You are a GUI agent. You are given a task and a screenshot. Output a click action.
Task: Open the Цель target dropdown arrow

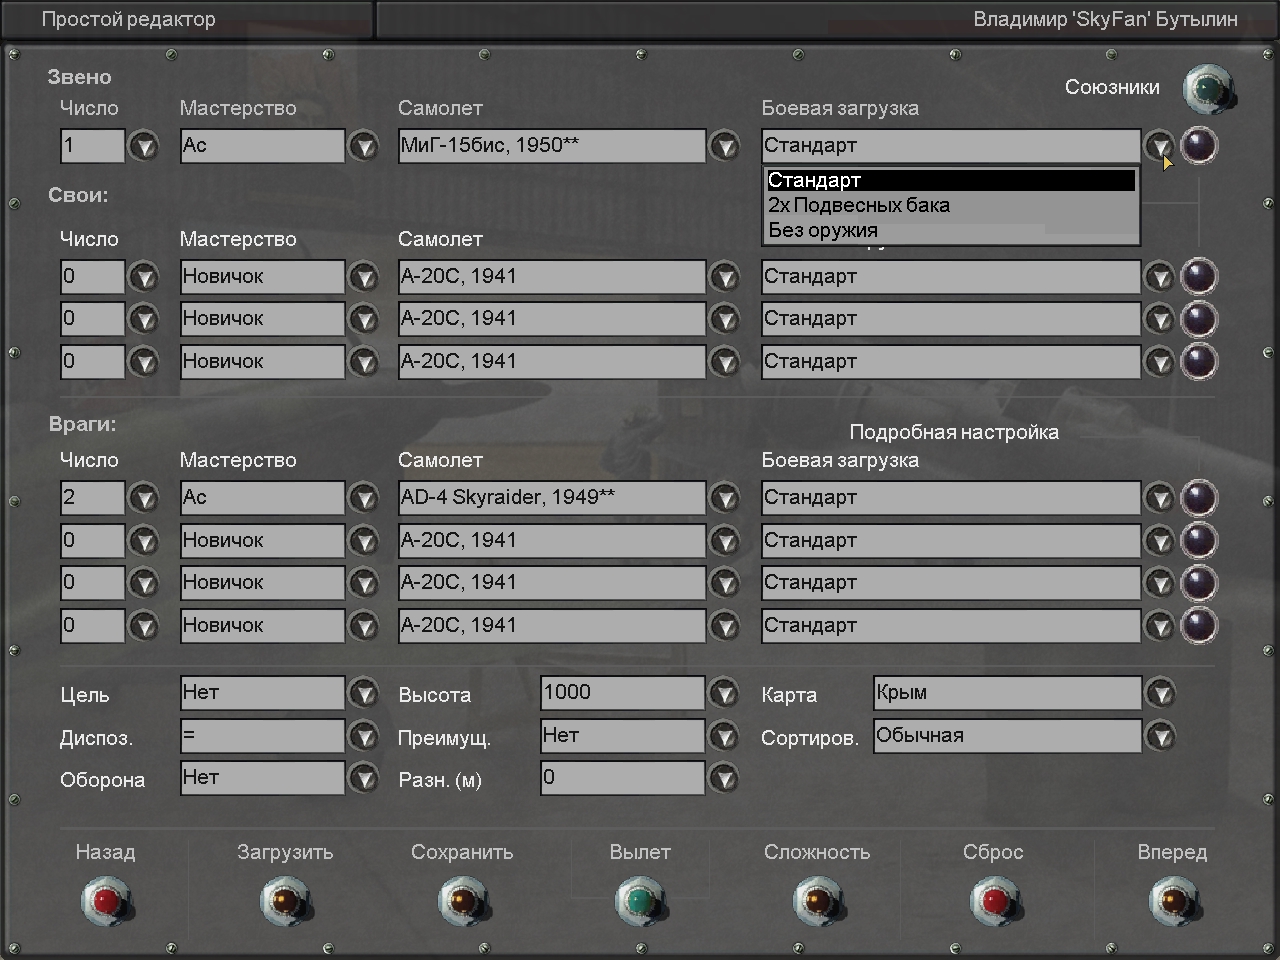click(364, 693)
